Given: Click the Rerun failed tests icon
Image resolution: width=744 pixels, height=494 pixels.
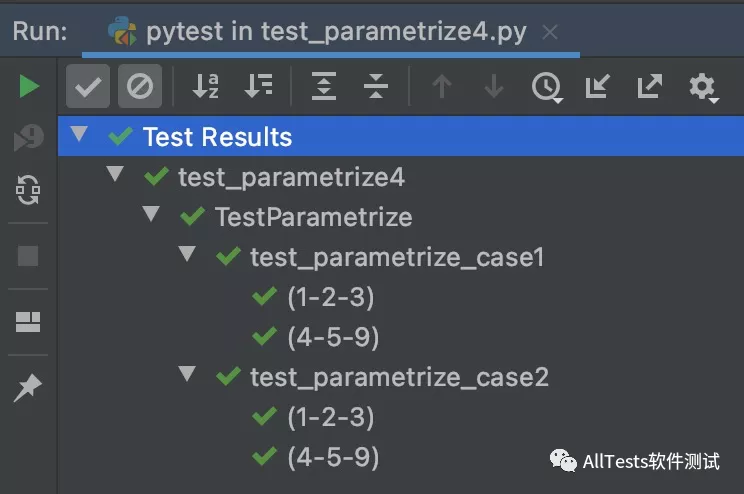Looking at the screenshot, I should [x=29, y=138].
